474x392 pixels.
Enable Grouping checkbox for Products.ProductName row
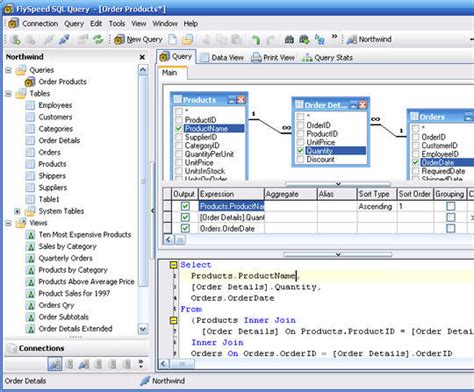pyautogui.click(x=450, y=206)
